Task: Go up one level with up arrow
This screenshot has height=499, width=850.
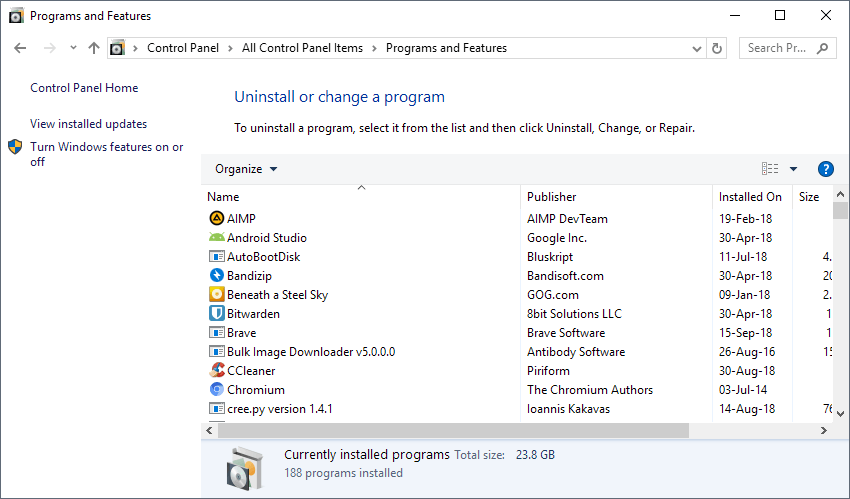Action: pyautogui.click(x=94, y=48)
